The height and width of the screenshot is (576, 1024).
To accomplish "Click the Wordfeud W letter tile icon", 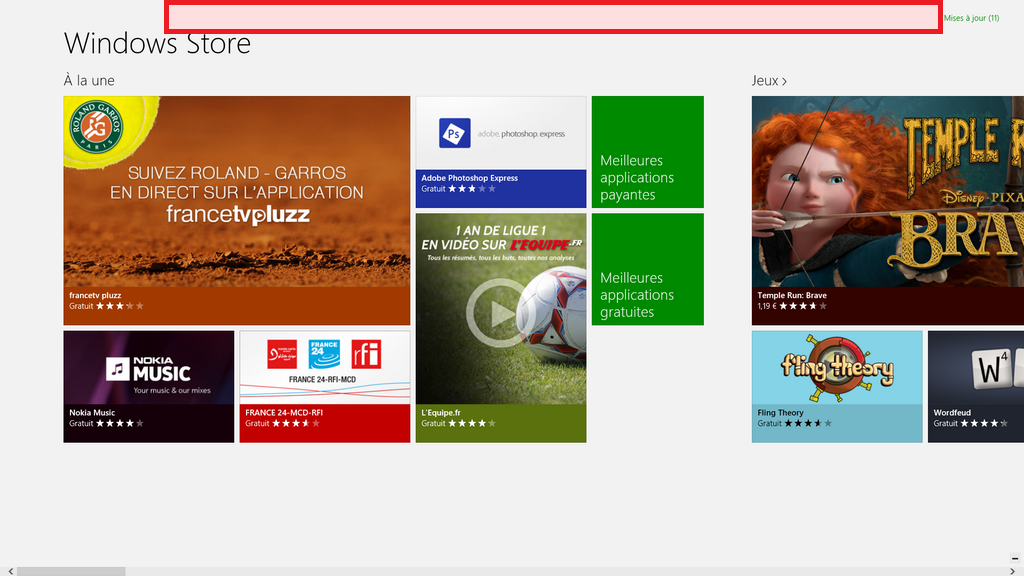I will [990, 368].
